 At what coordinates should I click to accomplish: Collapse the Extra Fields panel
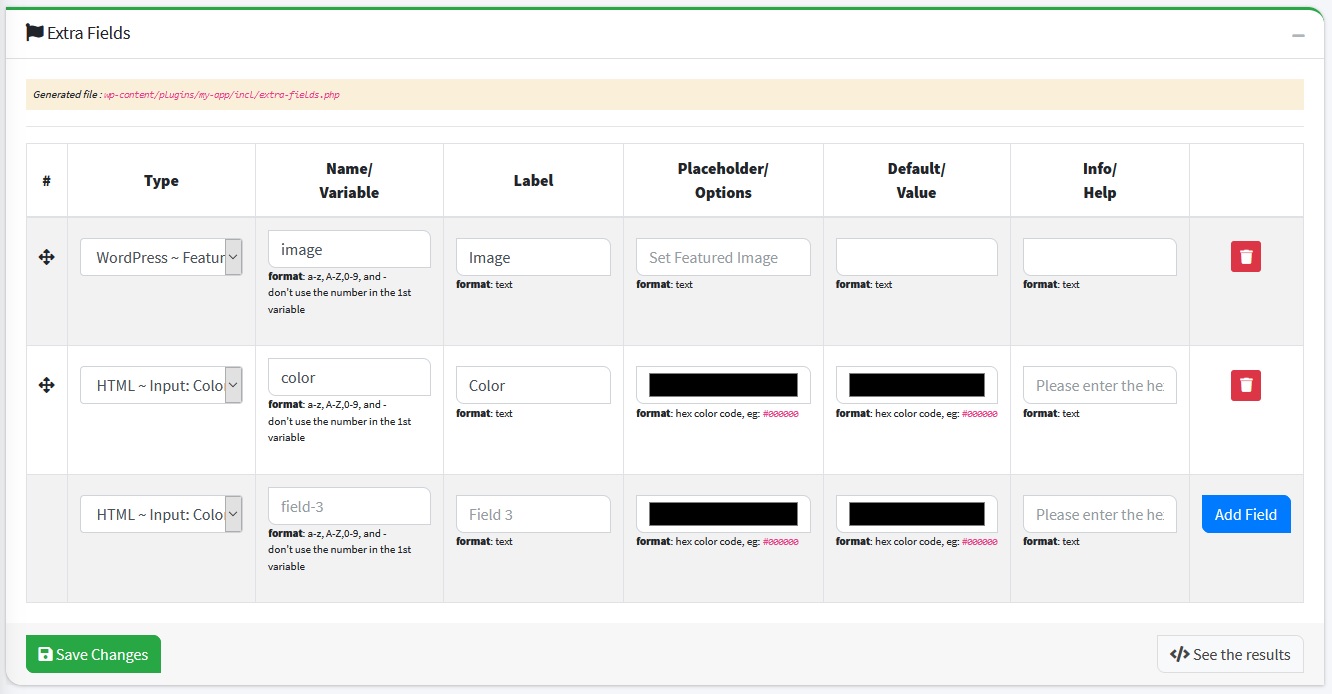pyautogui.click(x=1298, y=35)
